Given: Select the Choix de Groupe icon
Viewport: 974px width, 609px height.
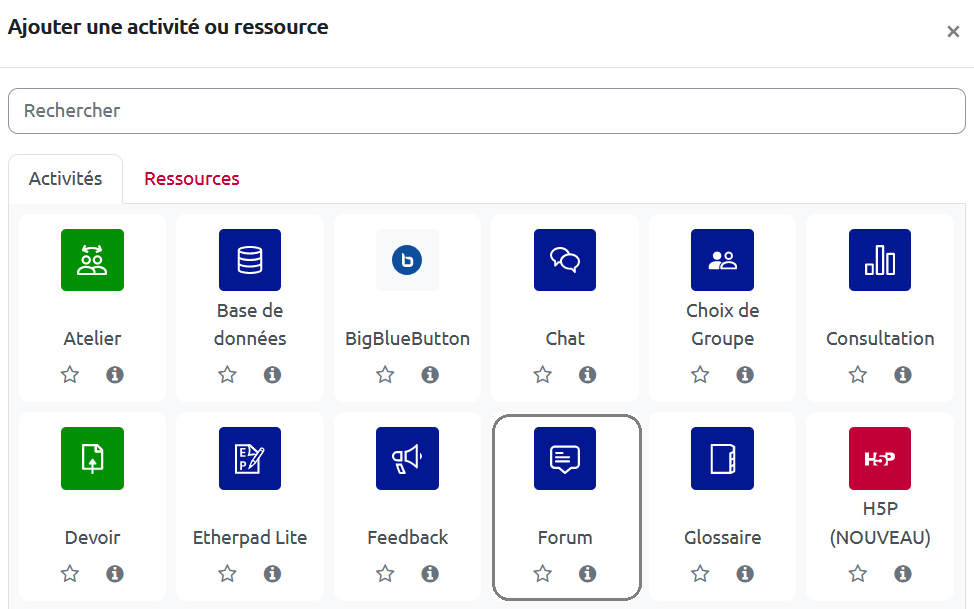Looking at the screenshot, I should tap(722, 260).
